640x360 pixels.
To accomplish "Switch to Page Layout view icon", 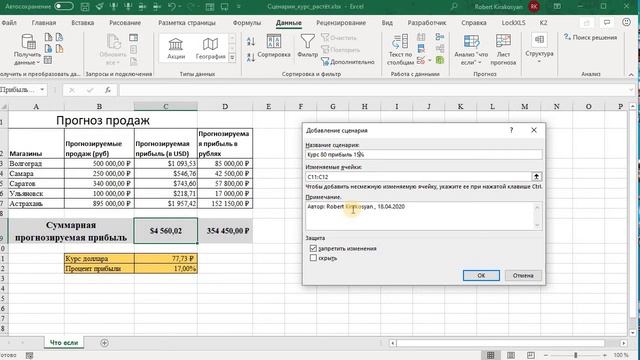I will 511,355.
